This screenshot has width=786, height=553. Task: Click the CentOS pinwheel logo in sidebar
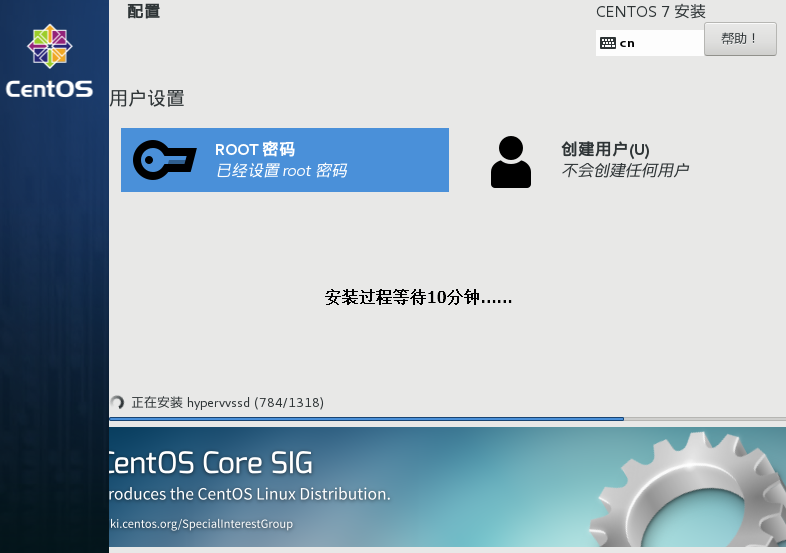pyautogui.click(x=49, y=48)
